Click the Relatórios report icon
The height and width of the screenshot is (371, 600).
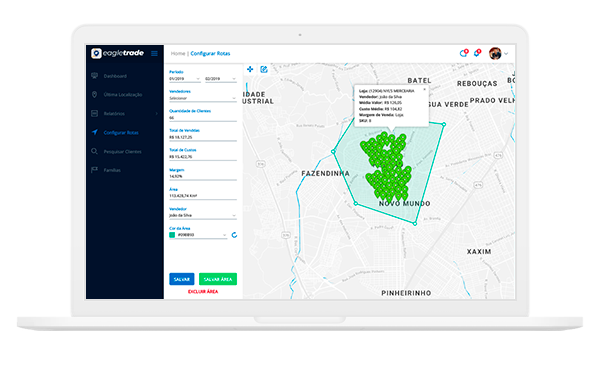(x=95, y=114)
